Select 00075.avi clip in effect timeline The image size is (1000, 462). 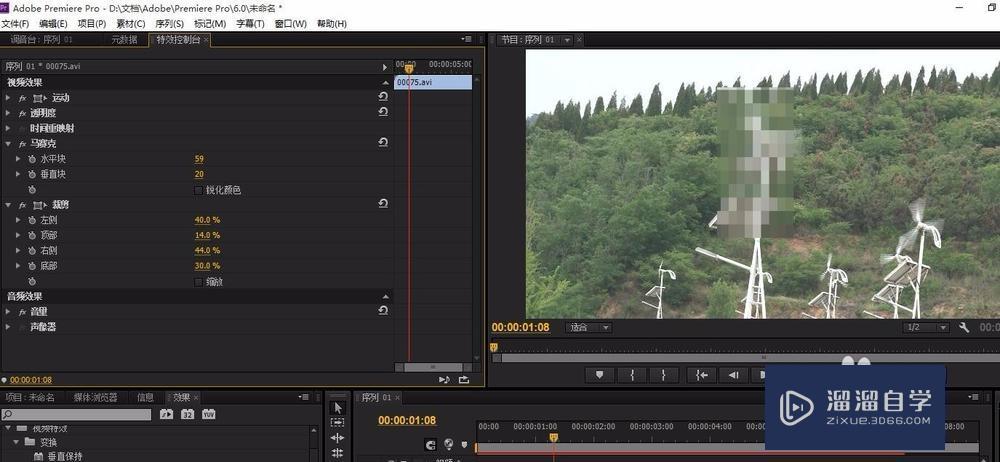click(x=433, y=82)
